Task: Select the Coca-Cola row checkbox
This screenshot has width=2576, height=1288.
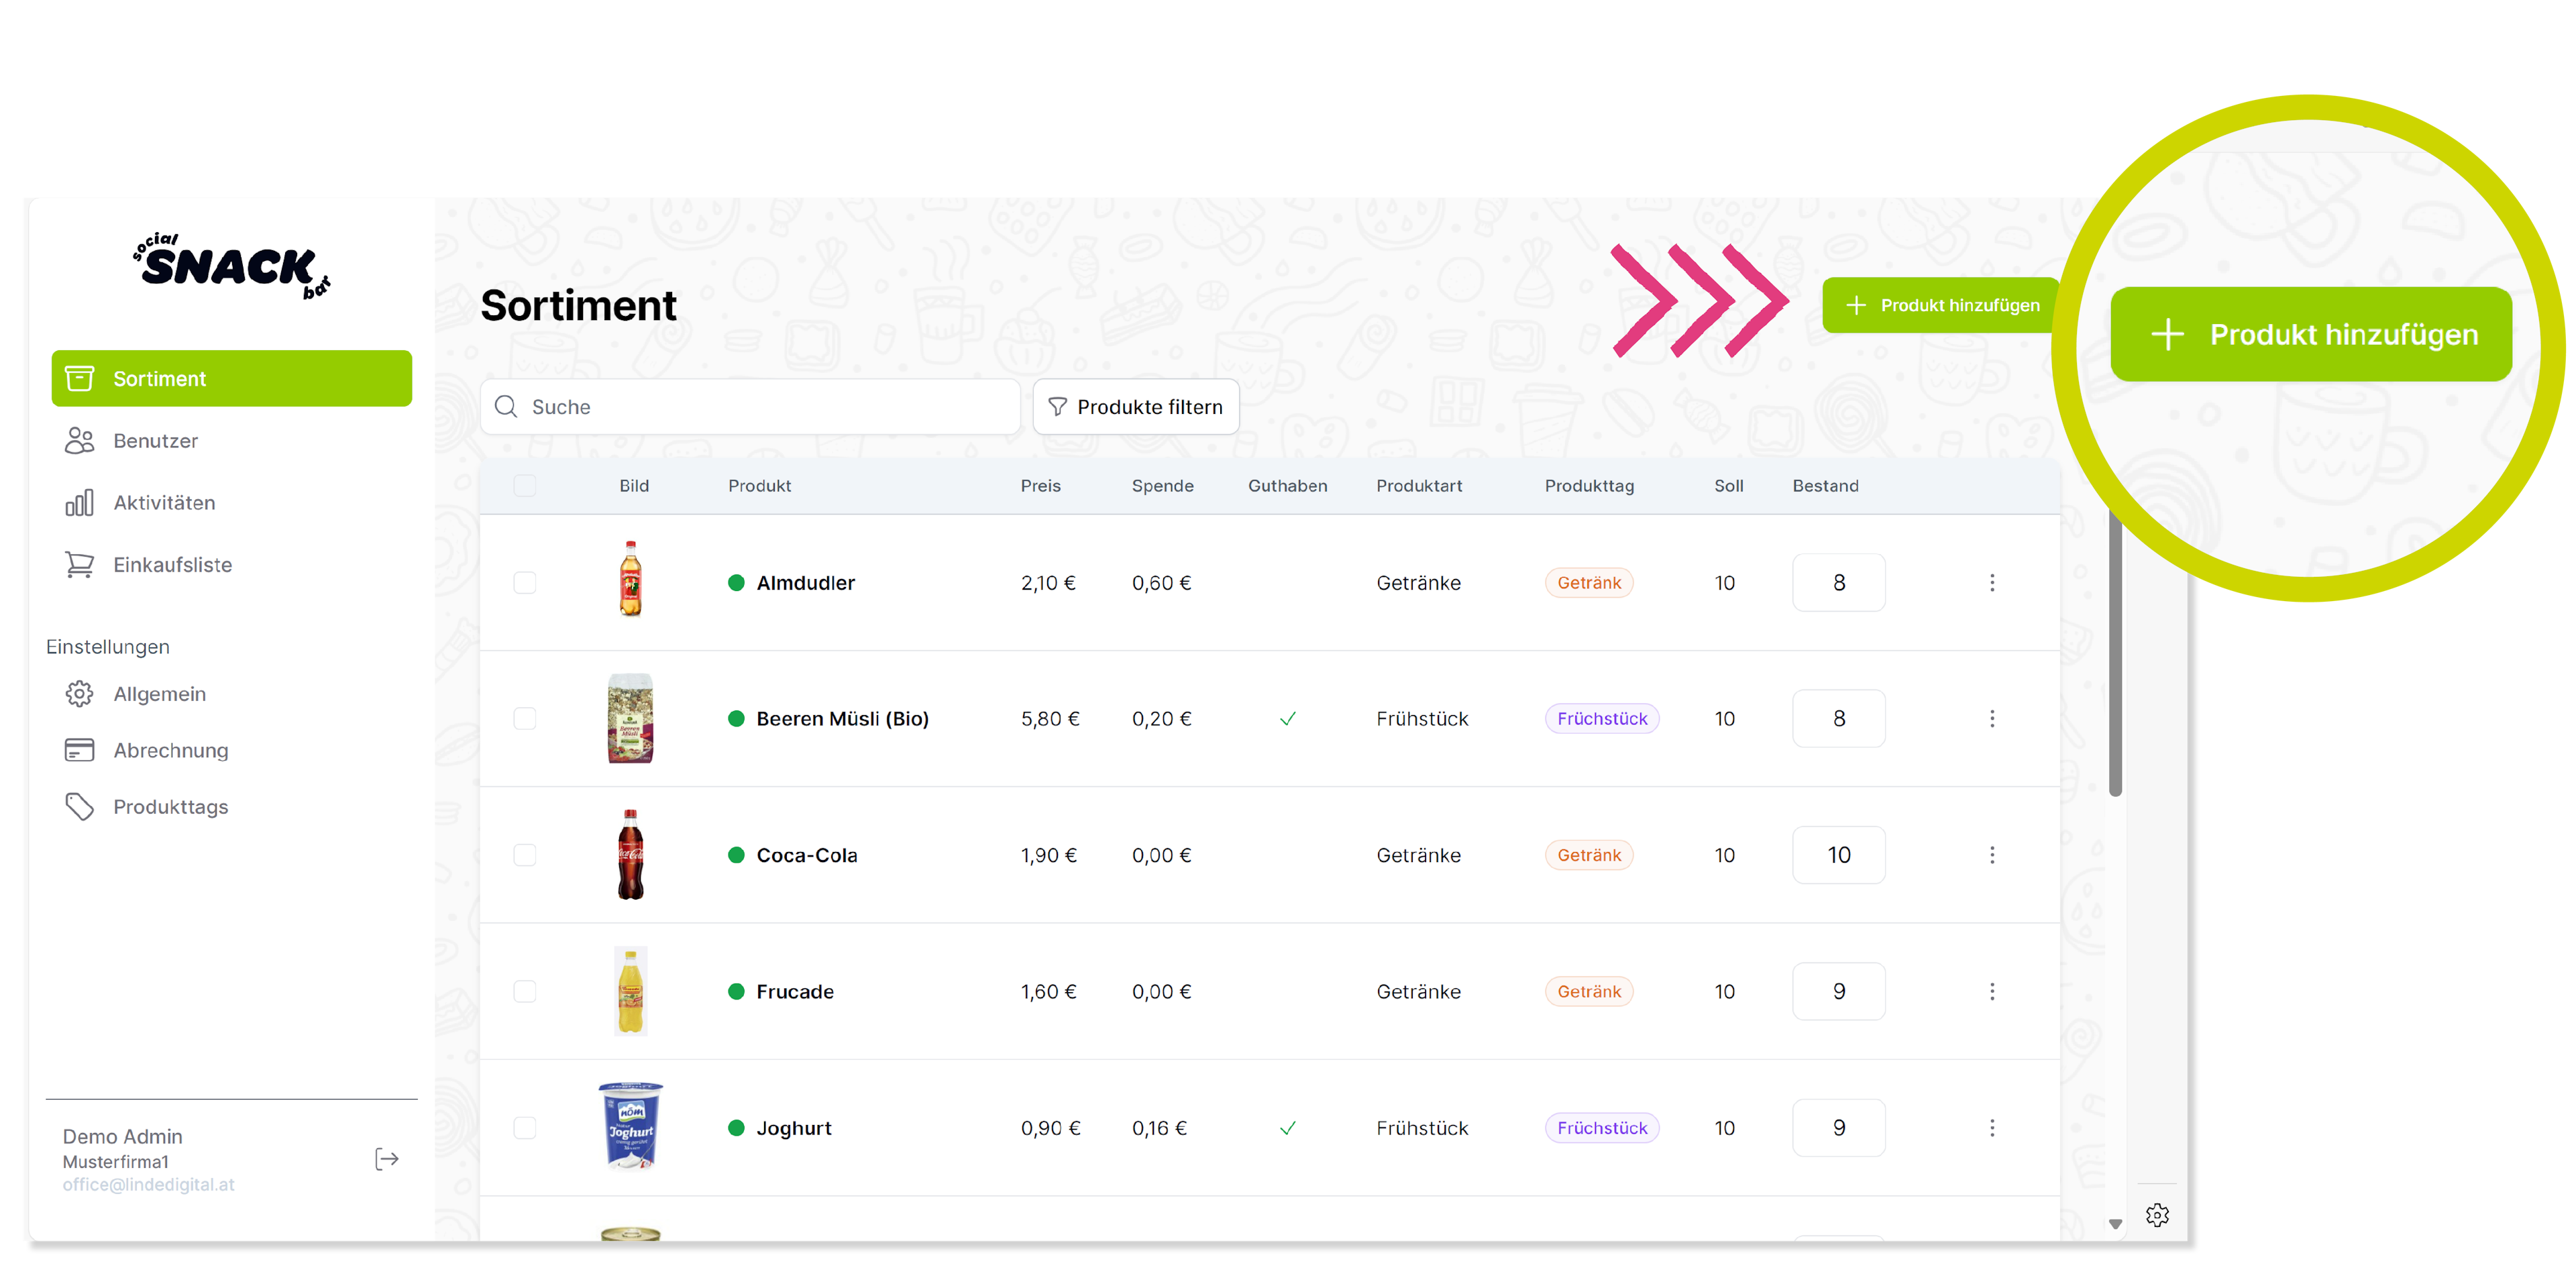Action: [x=524, y=854]
